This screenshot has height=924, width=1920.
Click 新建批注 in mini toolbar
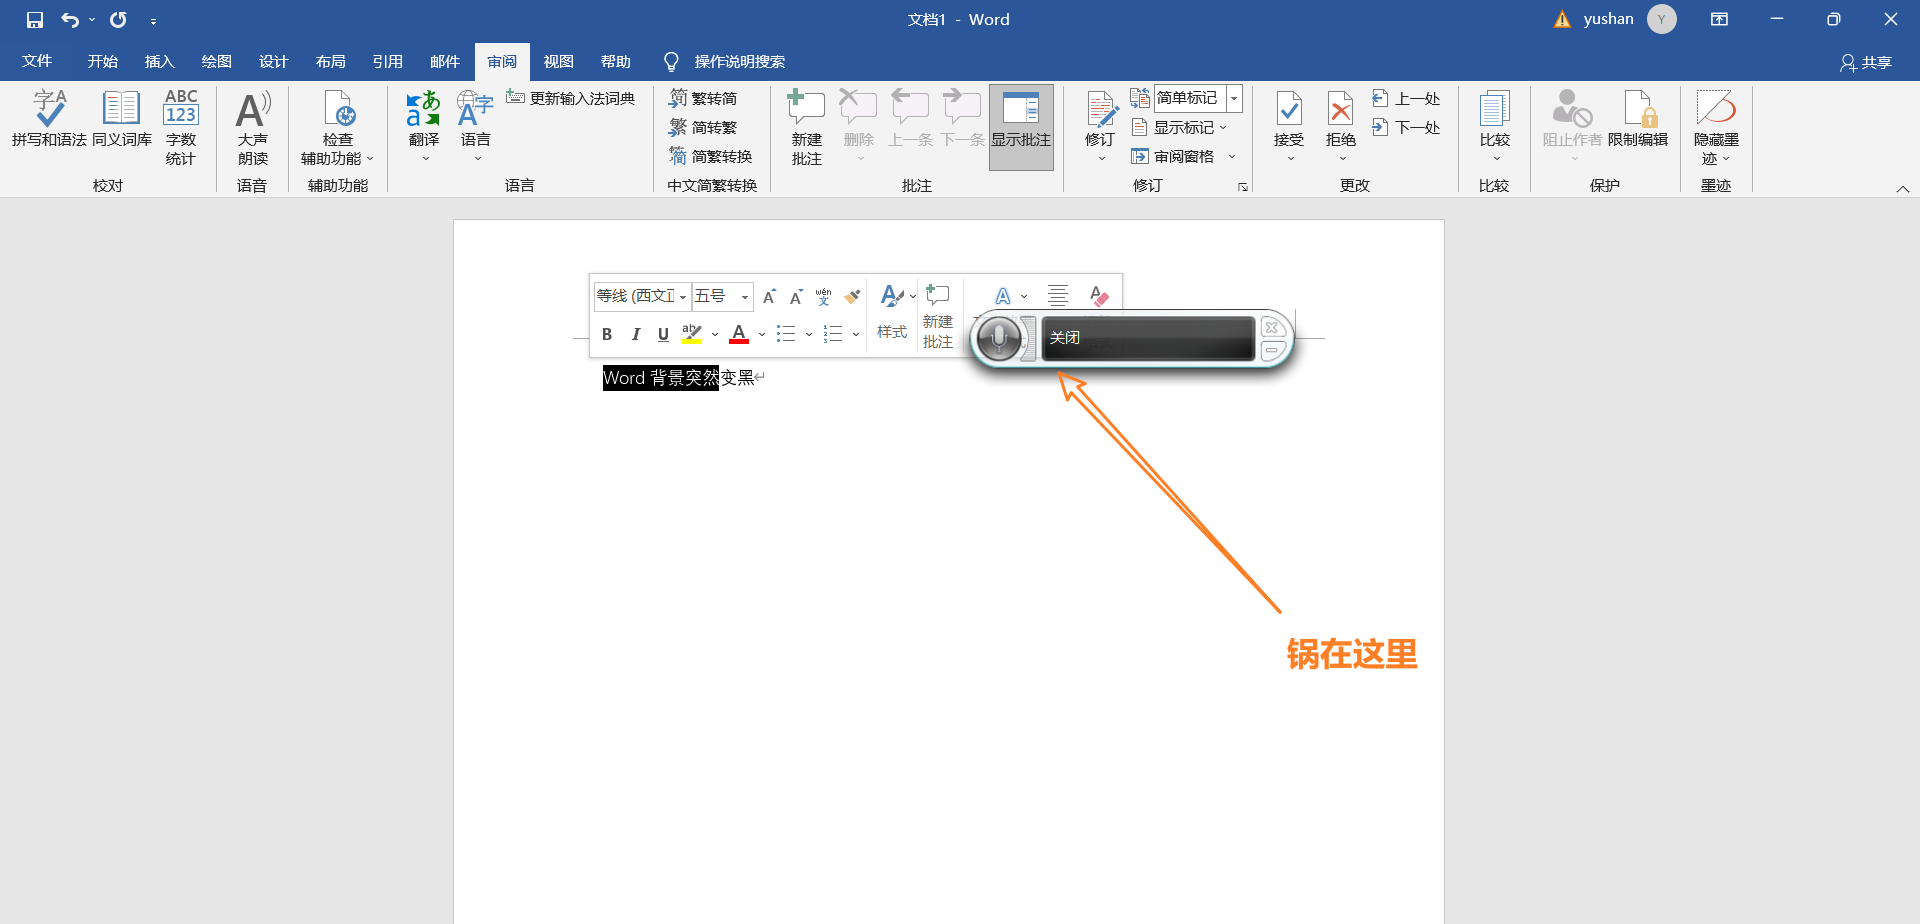(938, 315)
